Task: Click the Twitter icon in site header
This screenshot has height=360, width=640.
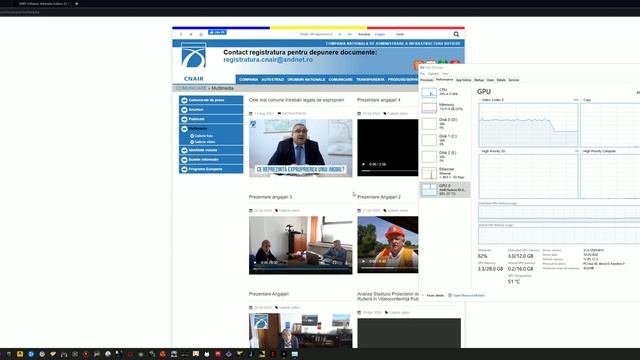Action: 191,34
